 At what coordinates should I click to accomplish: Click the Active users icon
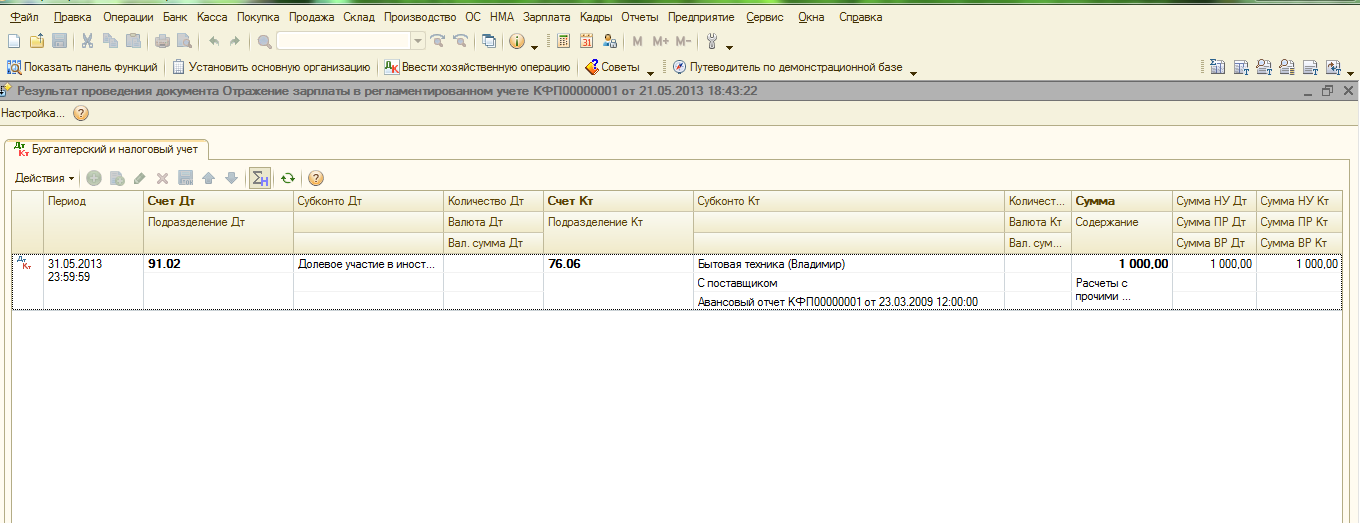[609, 41]
